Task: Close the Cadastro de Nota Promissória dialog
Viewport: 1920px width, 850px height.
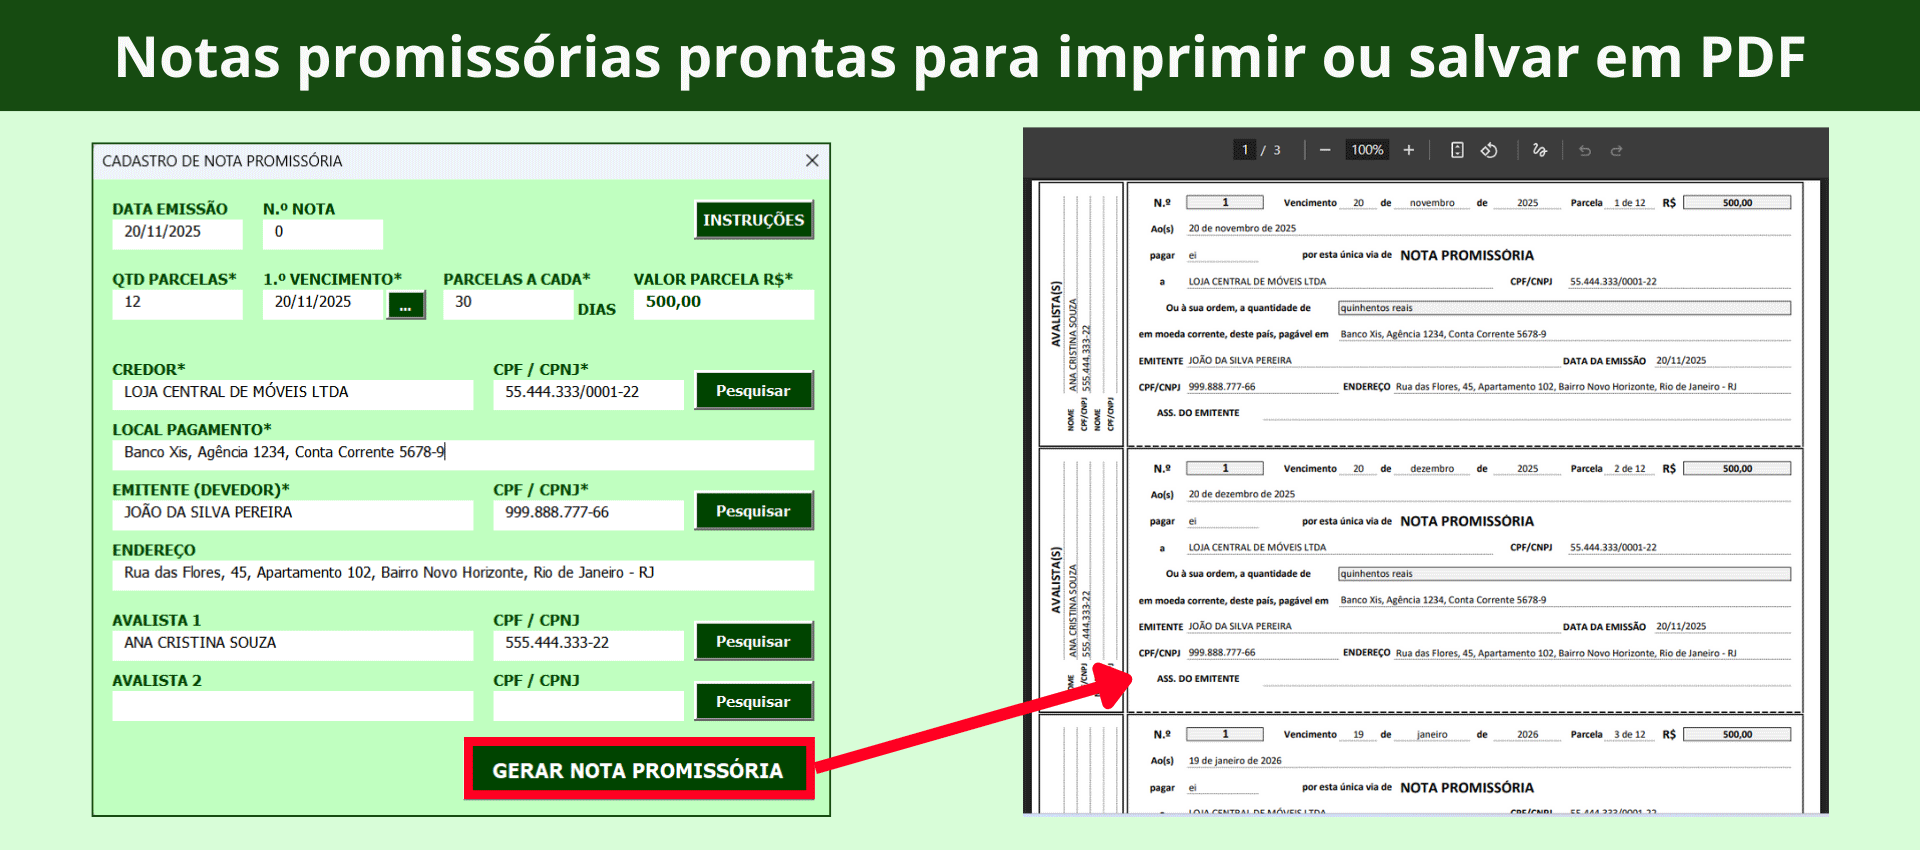Action: (812, 160)
